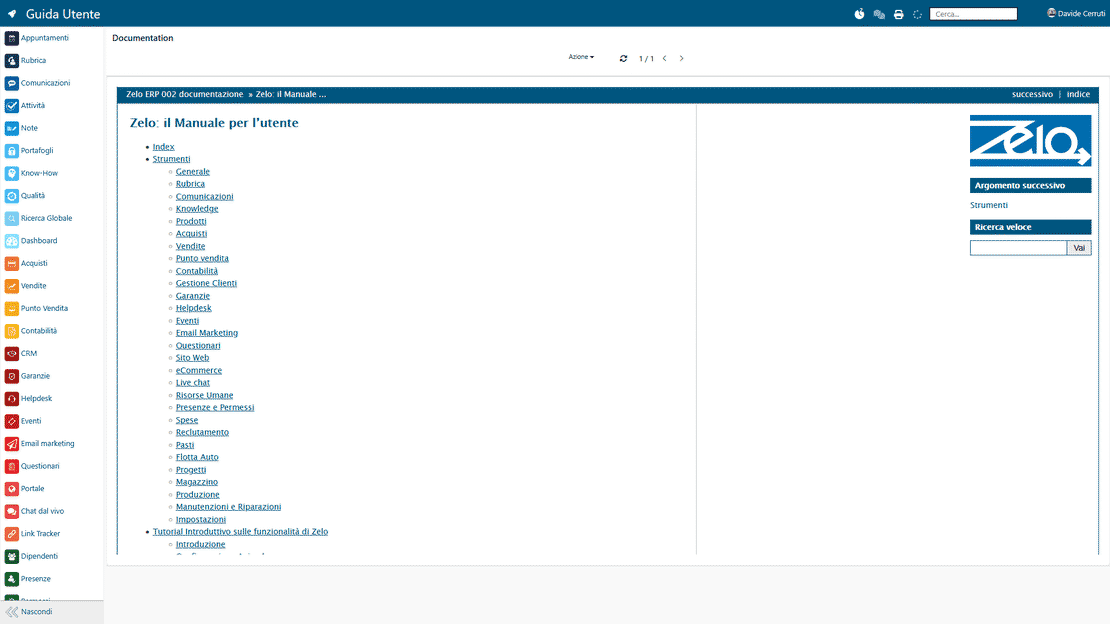
Task: Open the Sito Web documentation link
Action: pos(193,358)
